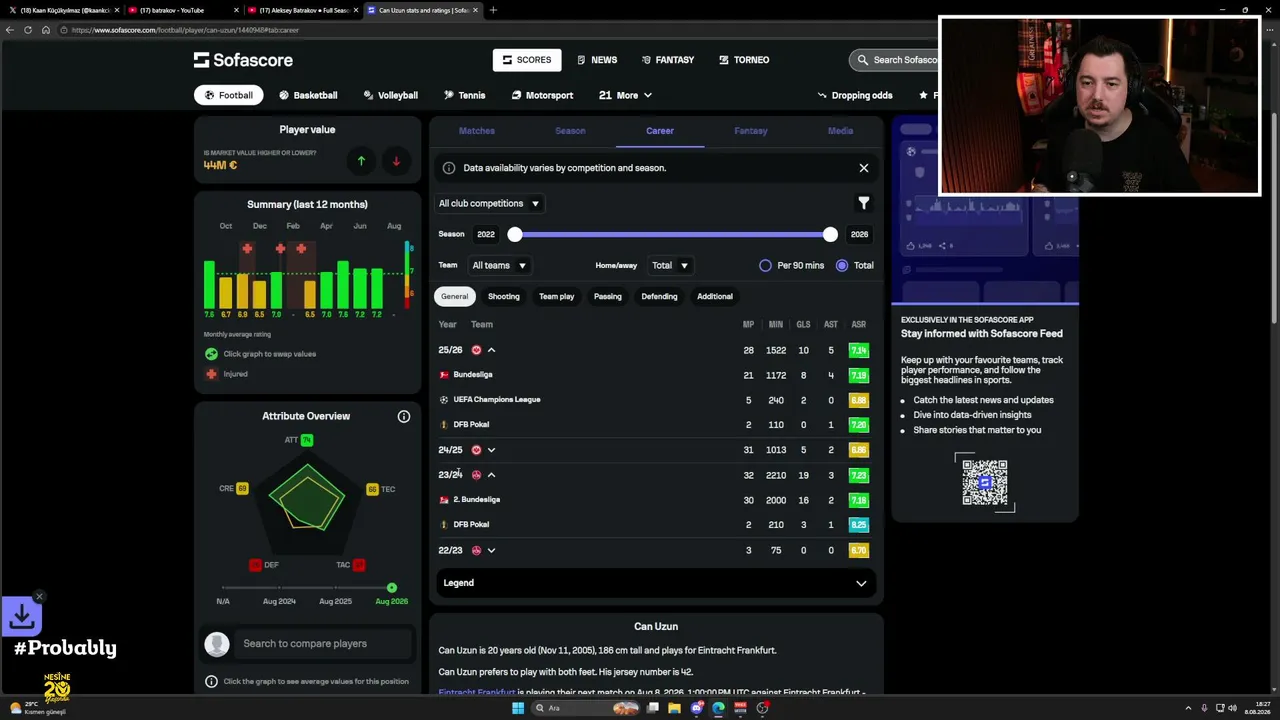Click the Sofascore logo
Screen dimensions: 1280x720
click(243, 60)
